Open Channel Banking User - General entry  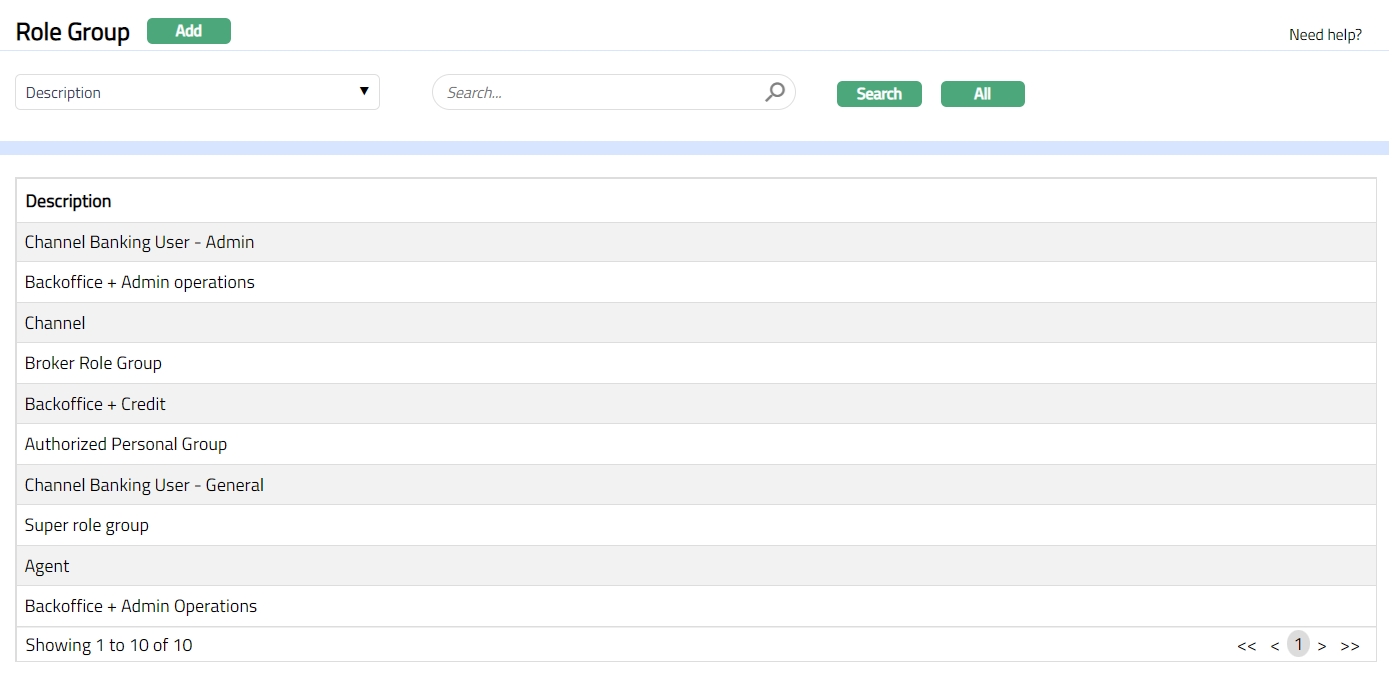pyautogui.click(x=144, y=485)
